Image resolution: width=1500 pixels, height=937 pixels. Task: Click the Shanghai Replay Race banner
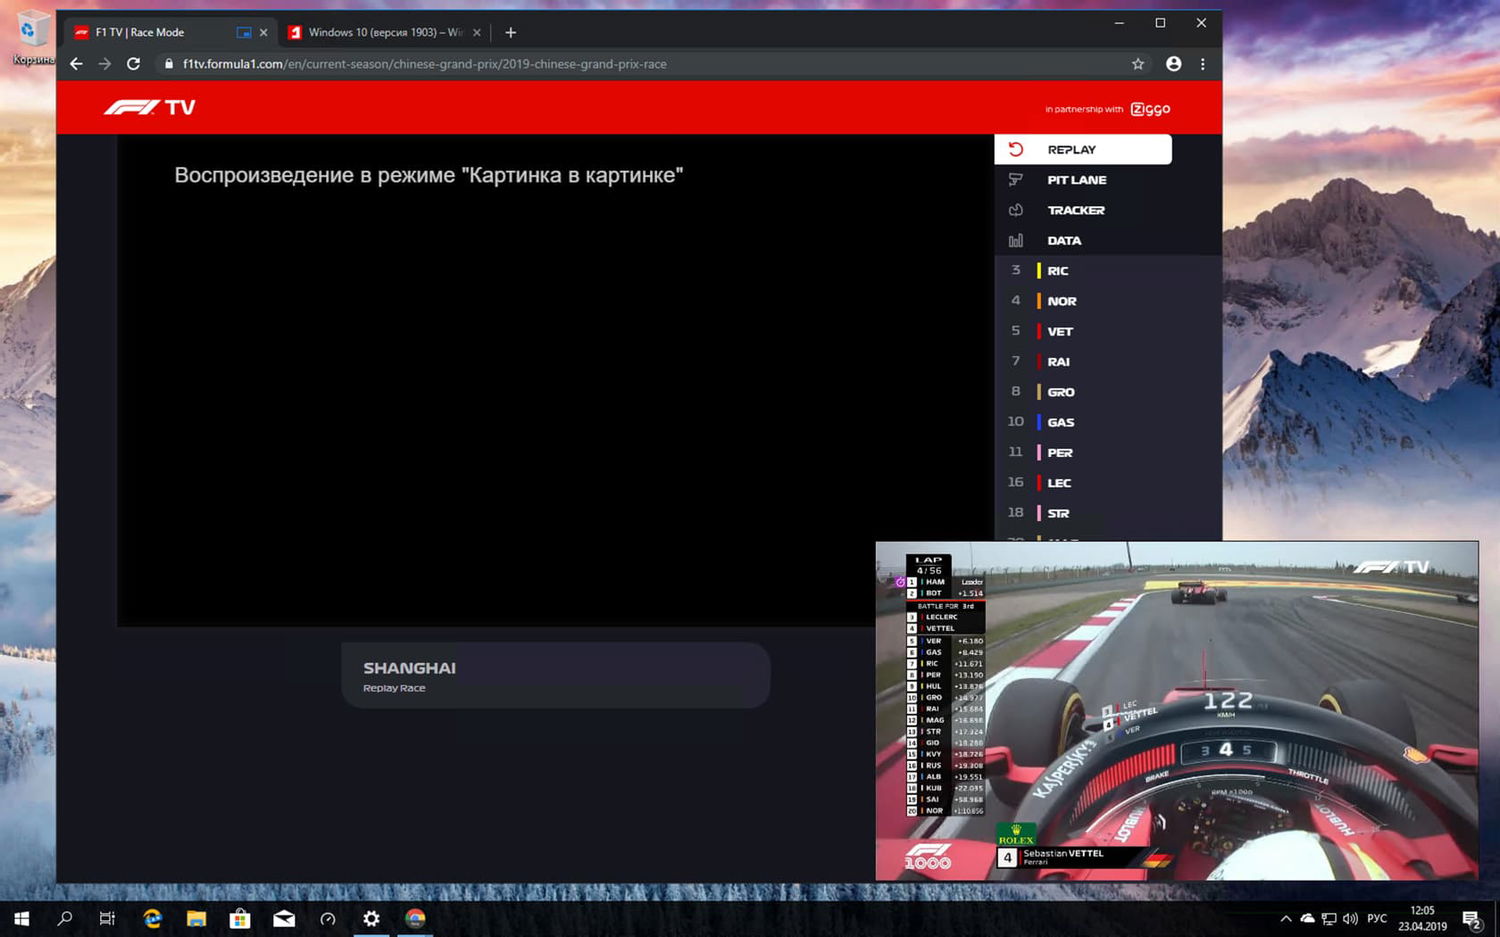point(555,675)
